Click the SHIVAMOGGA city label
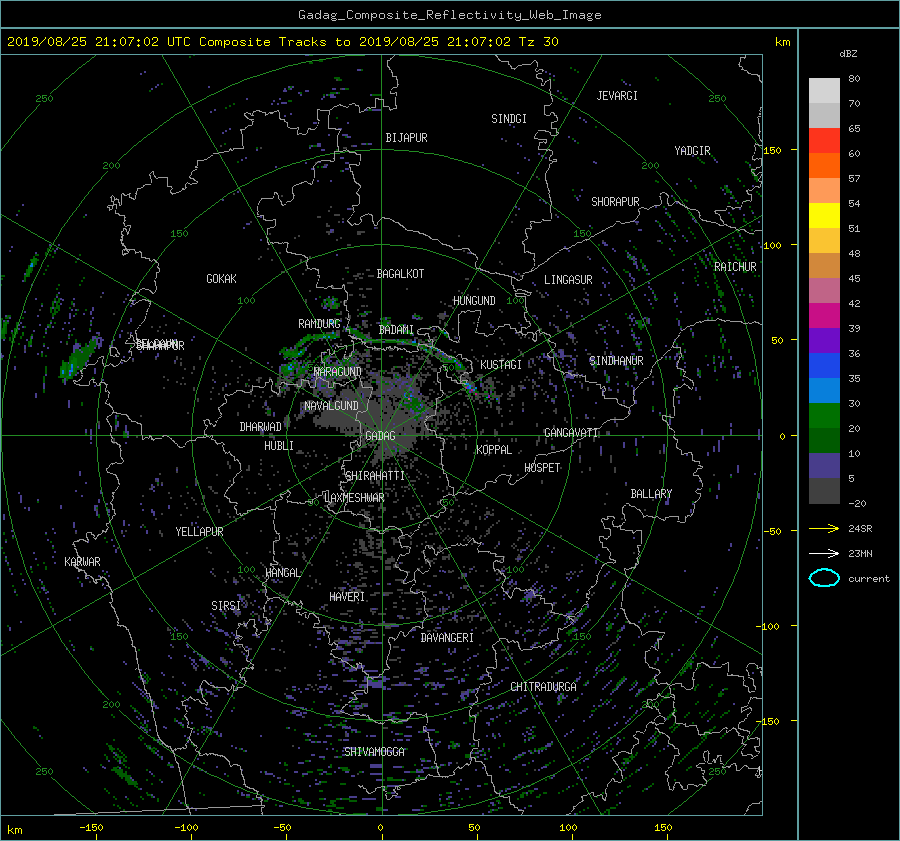 tap(374, 751)
